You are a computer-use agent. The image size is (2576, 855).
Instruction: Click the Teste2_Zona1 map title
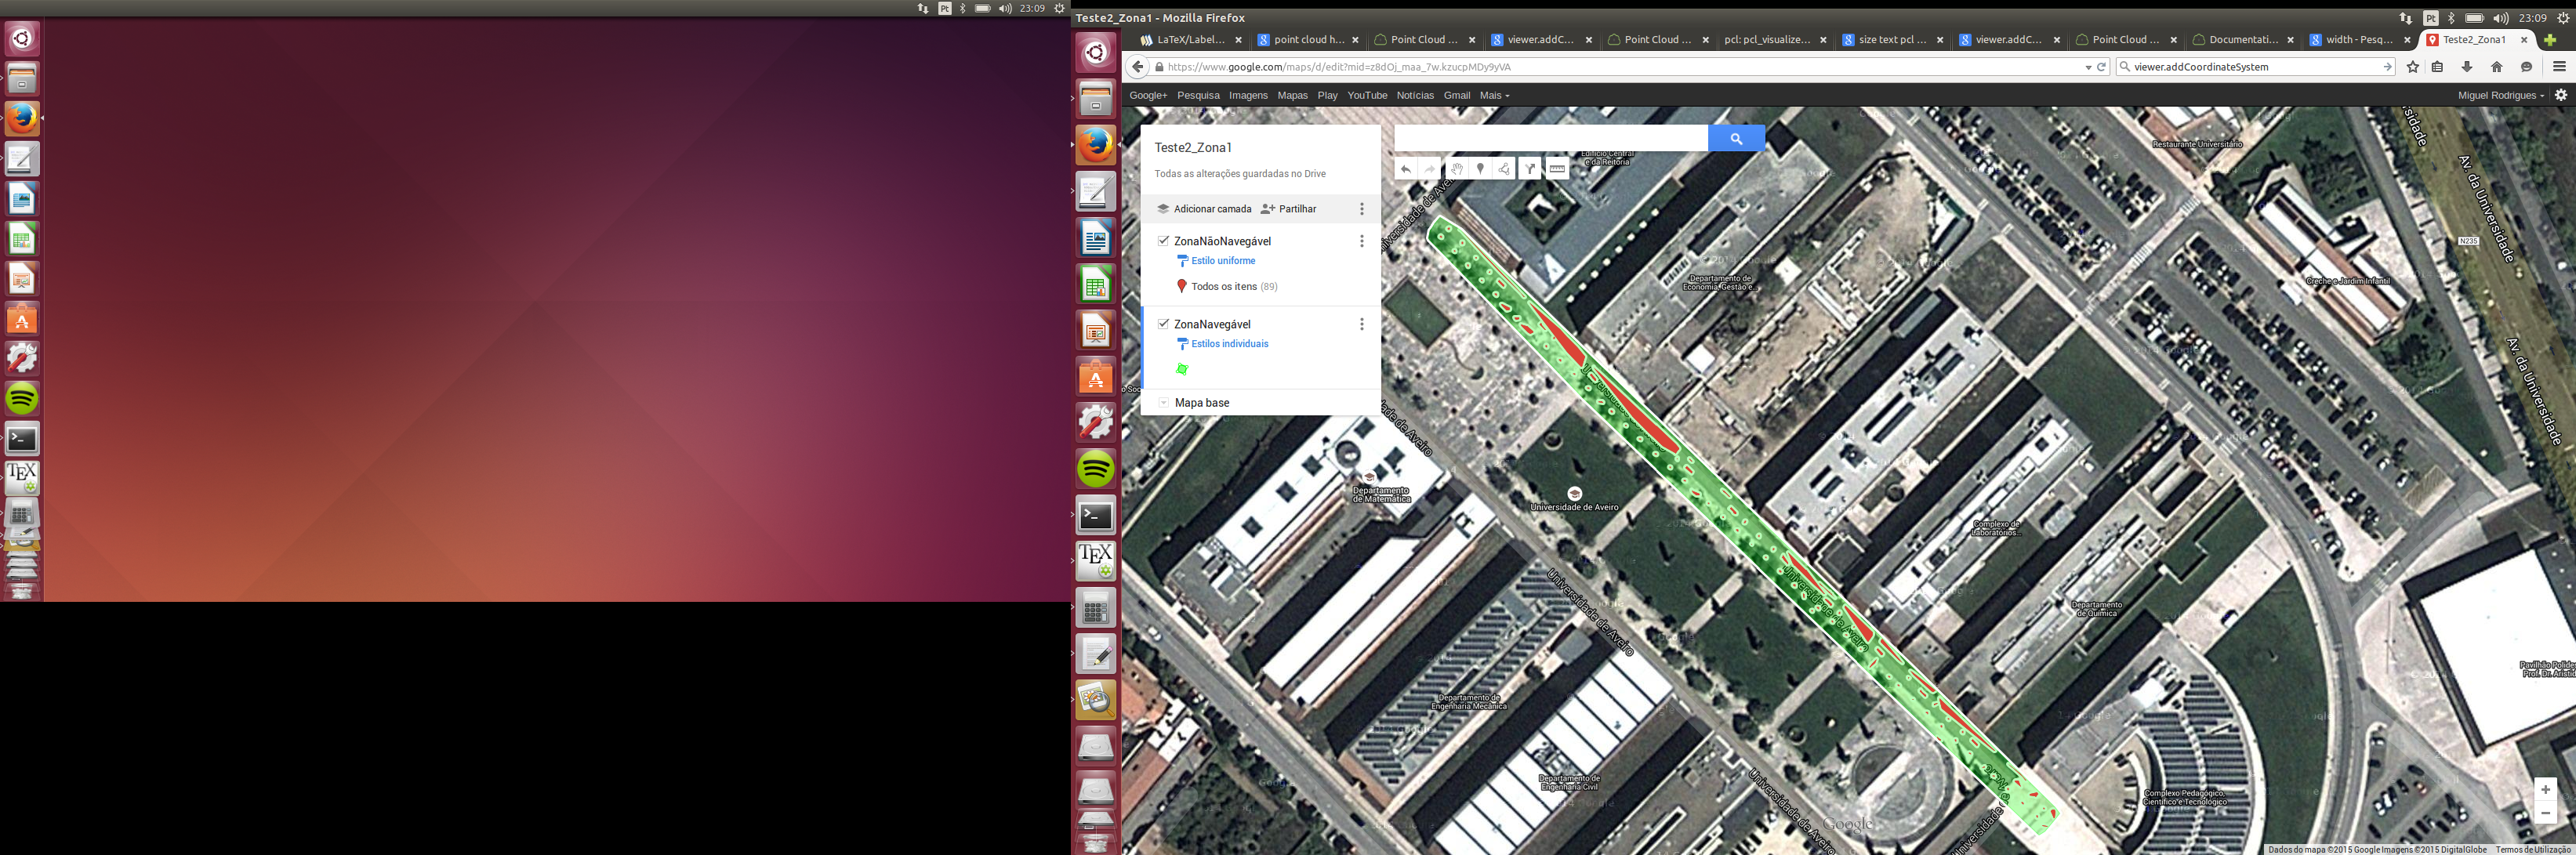click(x=1193, y=147)
